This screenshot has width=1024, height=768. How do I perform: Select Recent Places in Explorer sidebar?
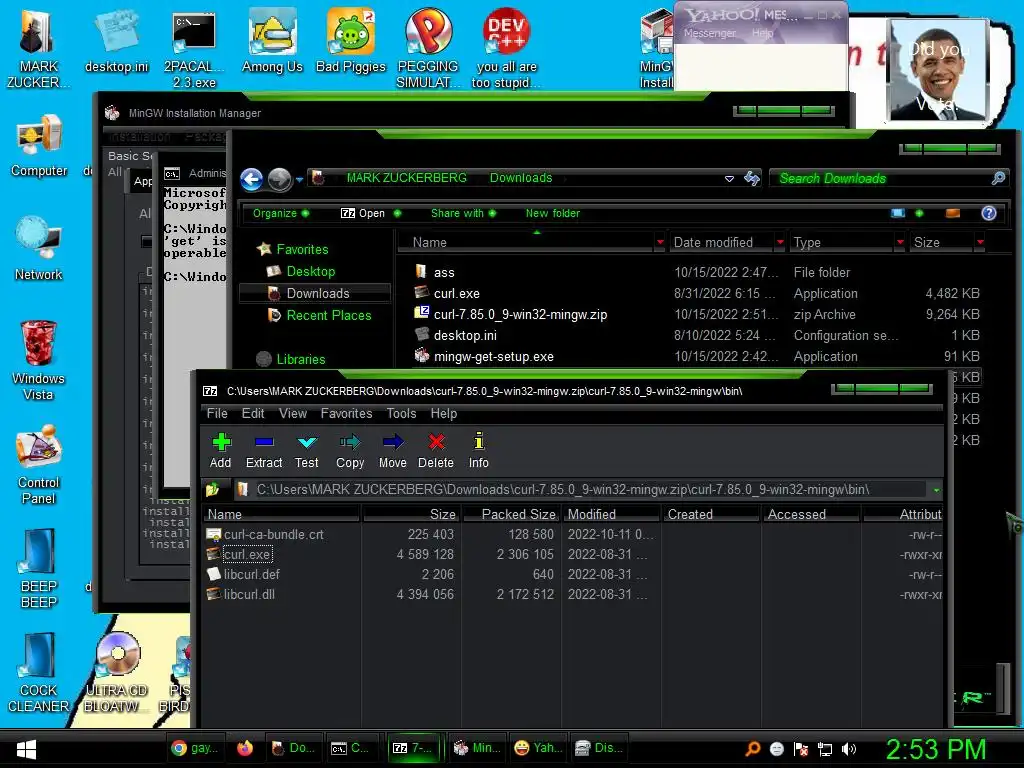click(x=328, y=315)
